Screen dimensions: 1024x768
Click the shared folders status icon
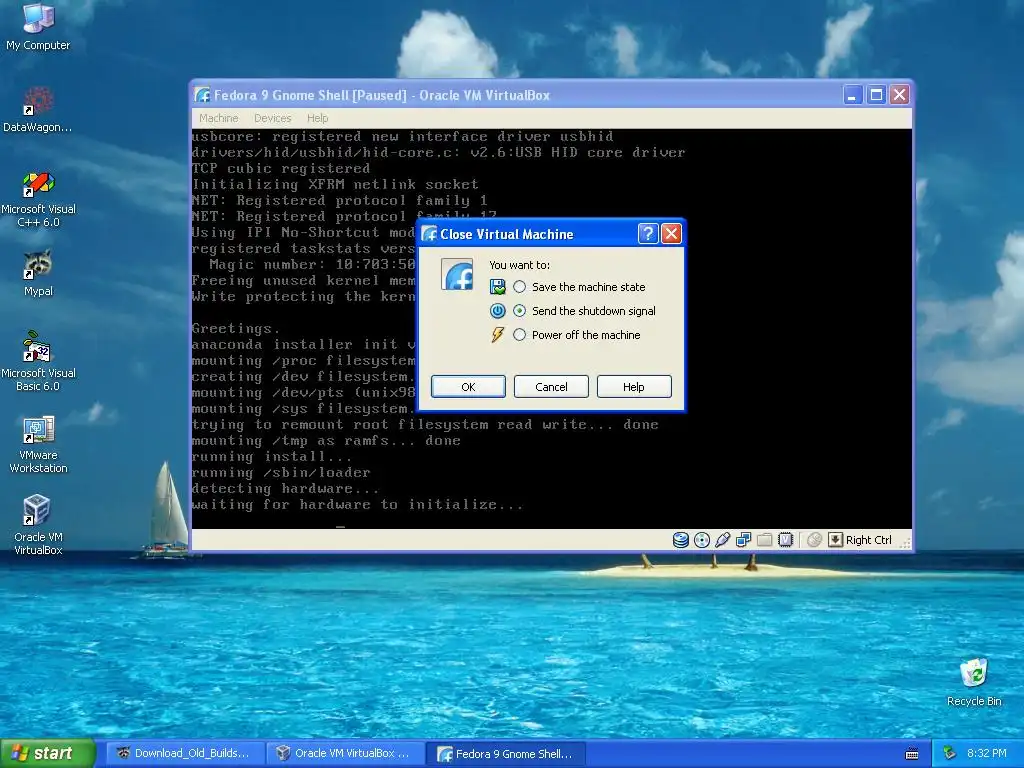pos(765,540)
